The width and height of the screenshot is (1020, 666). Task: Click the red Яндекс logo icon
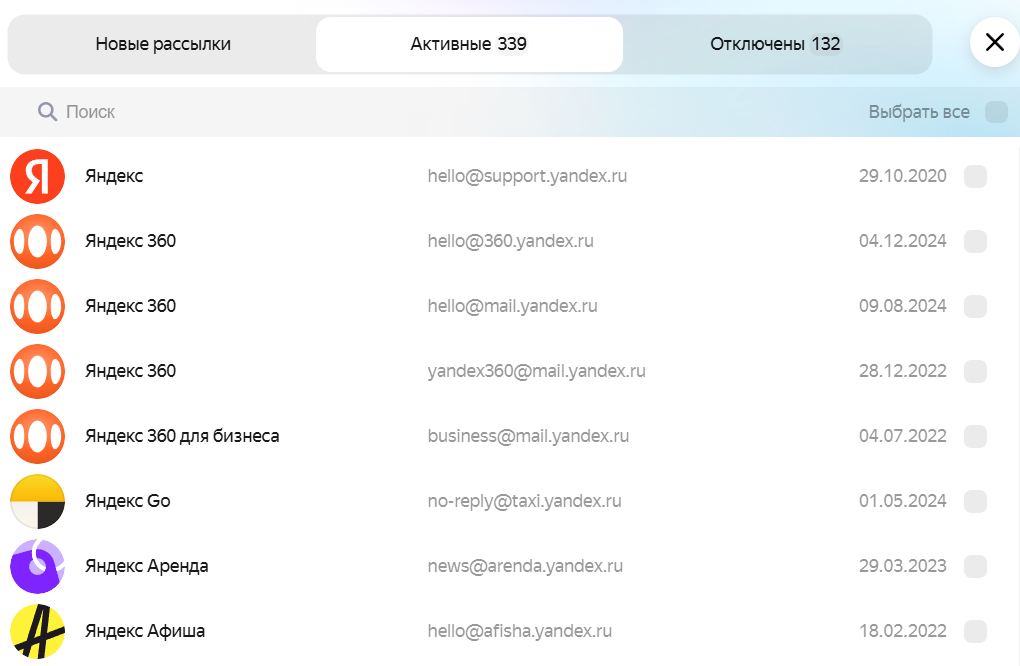37,177
